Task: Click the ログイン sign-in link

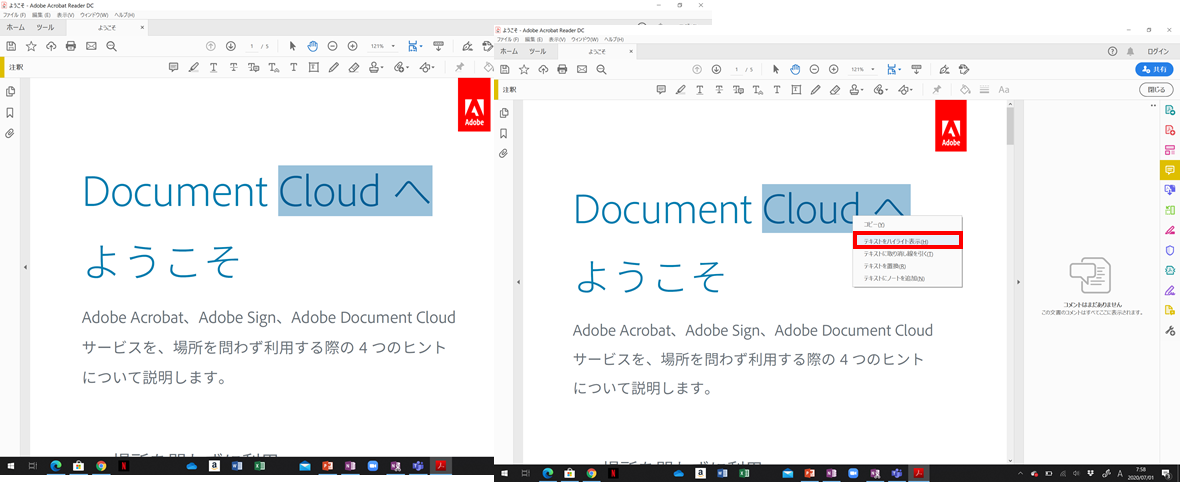Action: coord(1158,51)
